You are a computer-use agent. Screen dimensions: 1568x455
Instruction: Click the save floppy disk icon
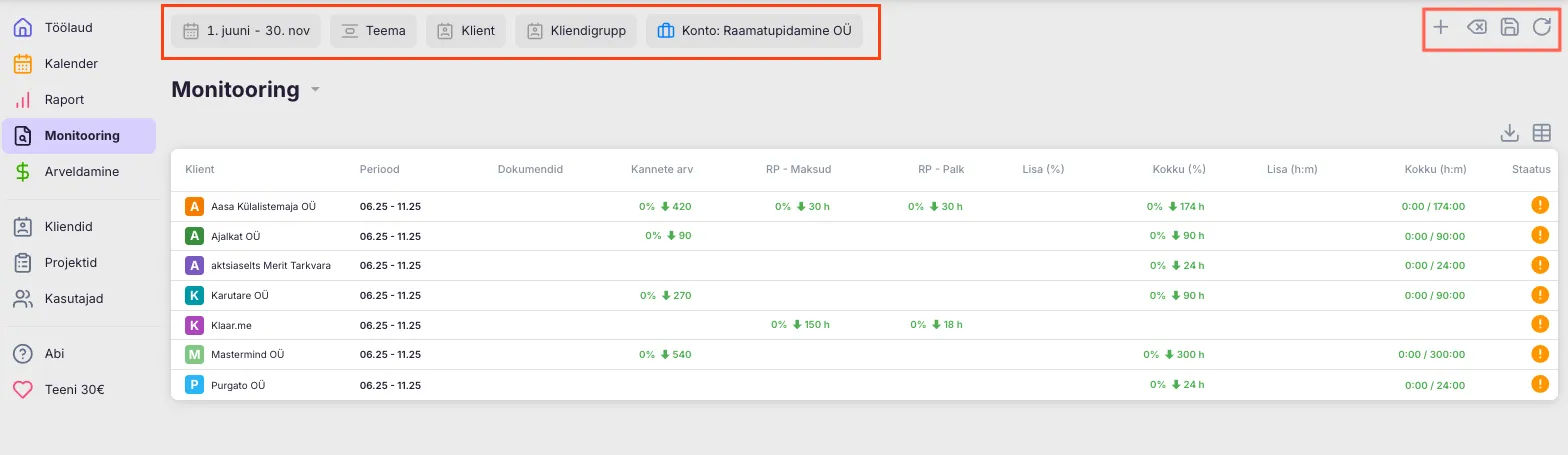tap(1510, 28)
